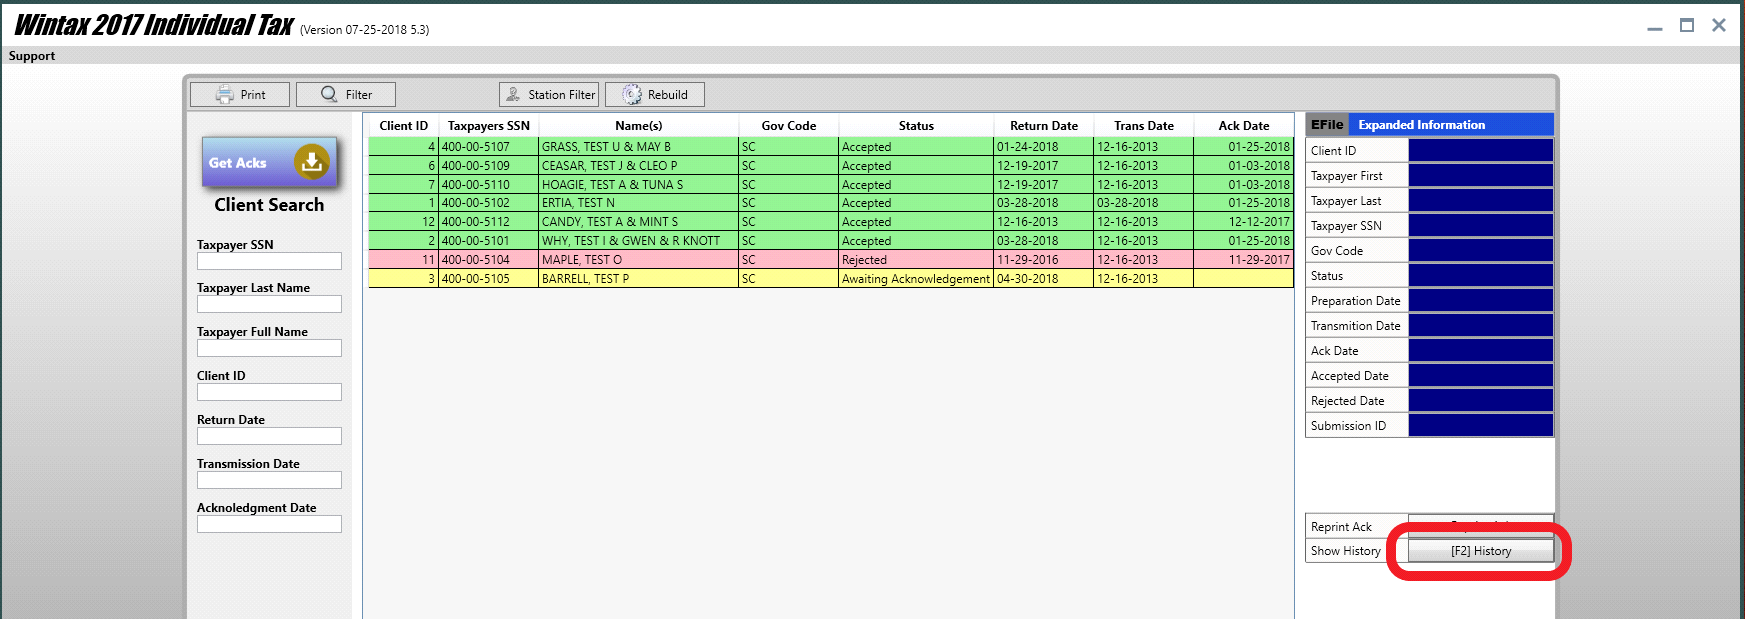Screen dimensions: 1745x619
Task: Click the Rebuild button label
Action: click(668, 95)
